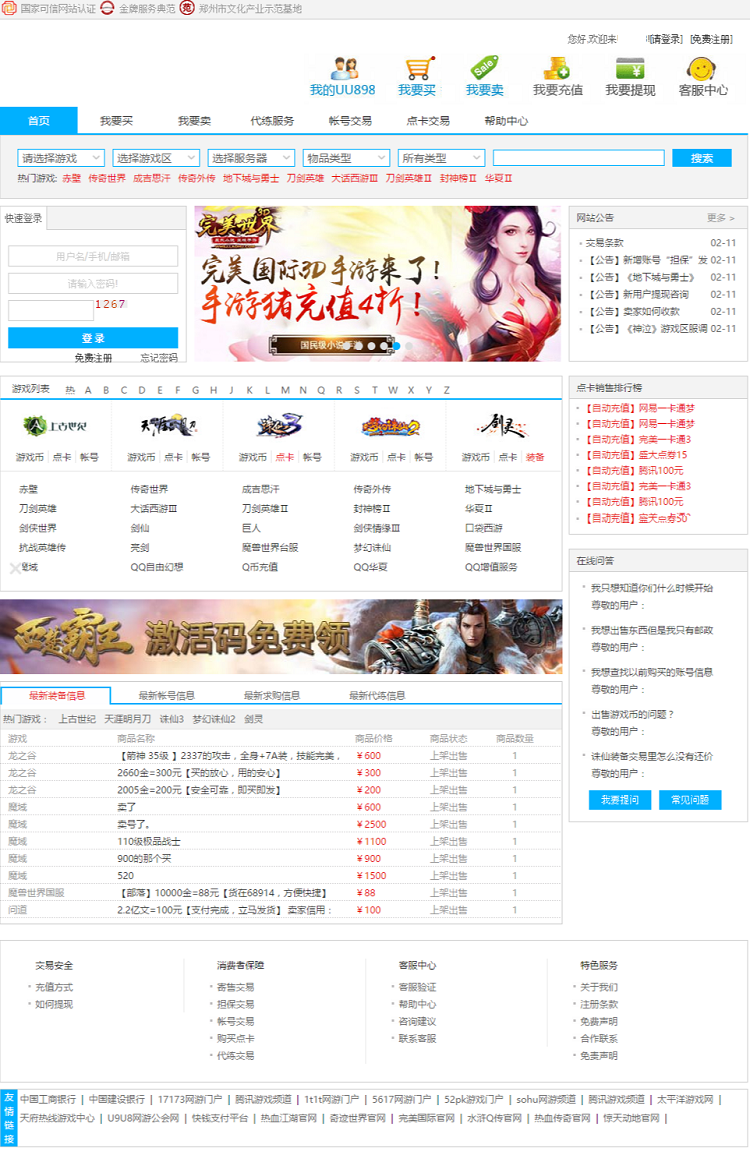Screen dimensions: 750x1158
Task: Click 装备 under the 剑灵 logo
Action: coord(535,457)
